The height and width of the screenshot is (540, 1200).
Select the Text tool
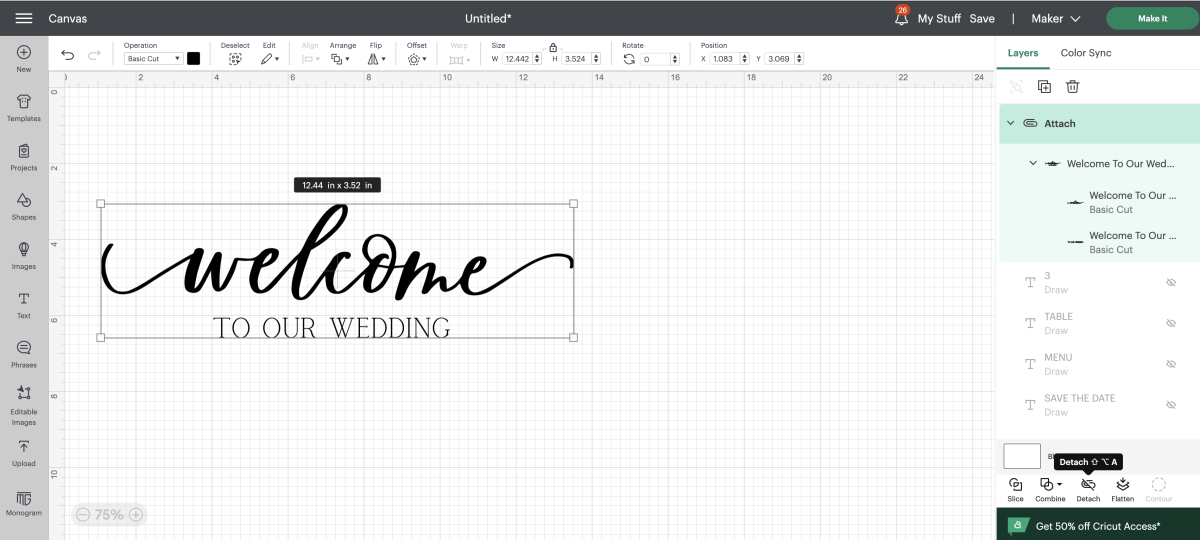coord(24,305)
